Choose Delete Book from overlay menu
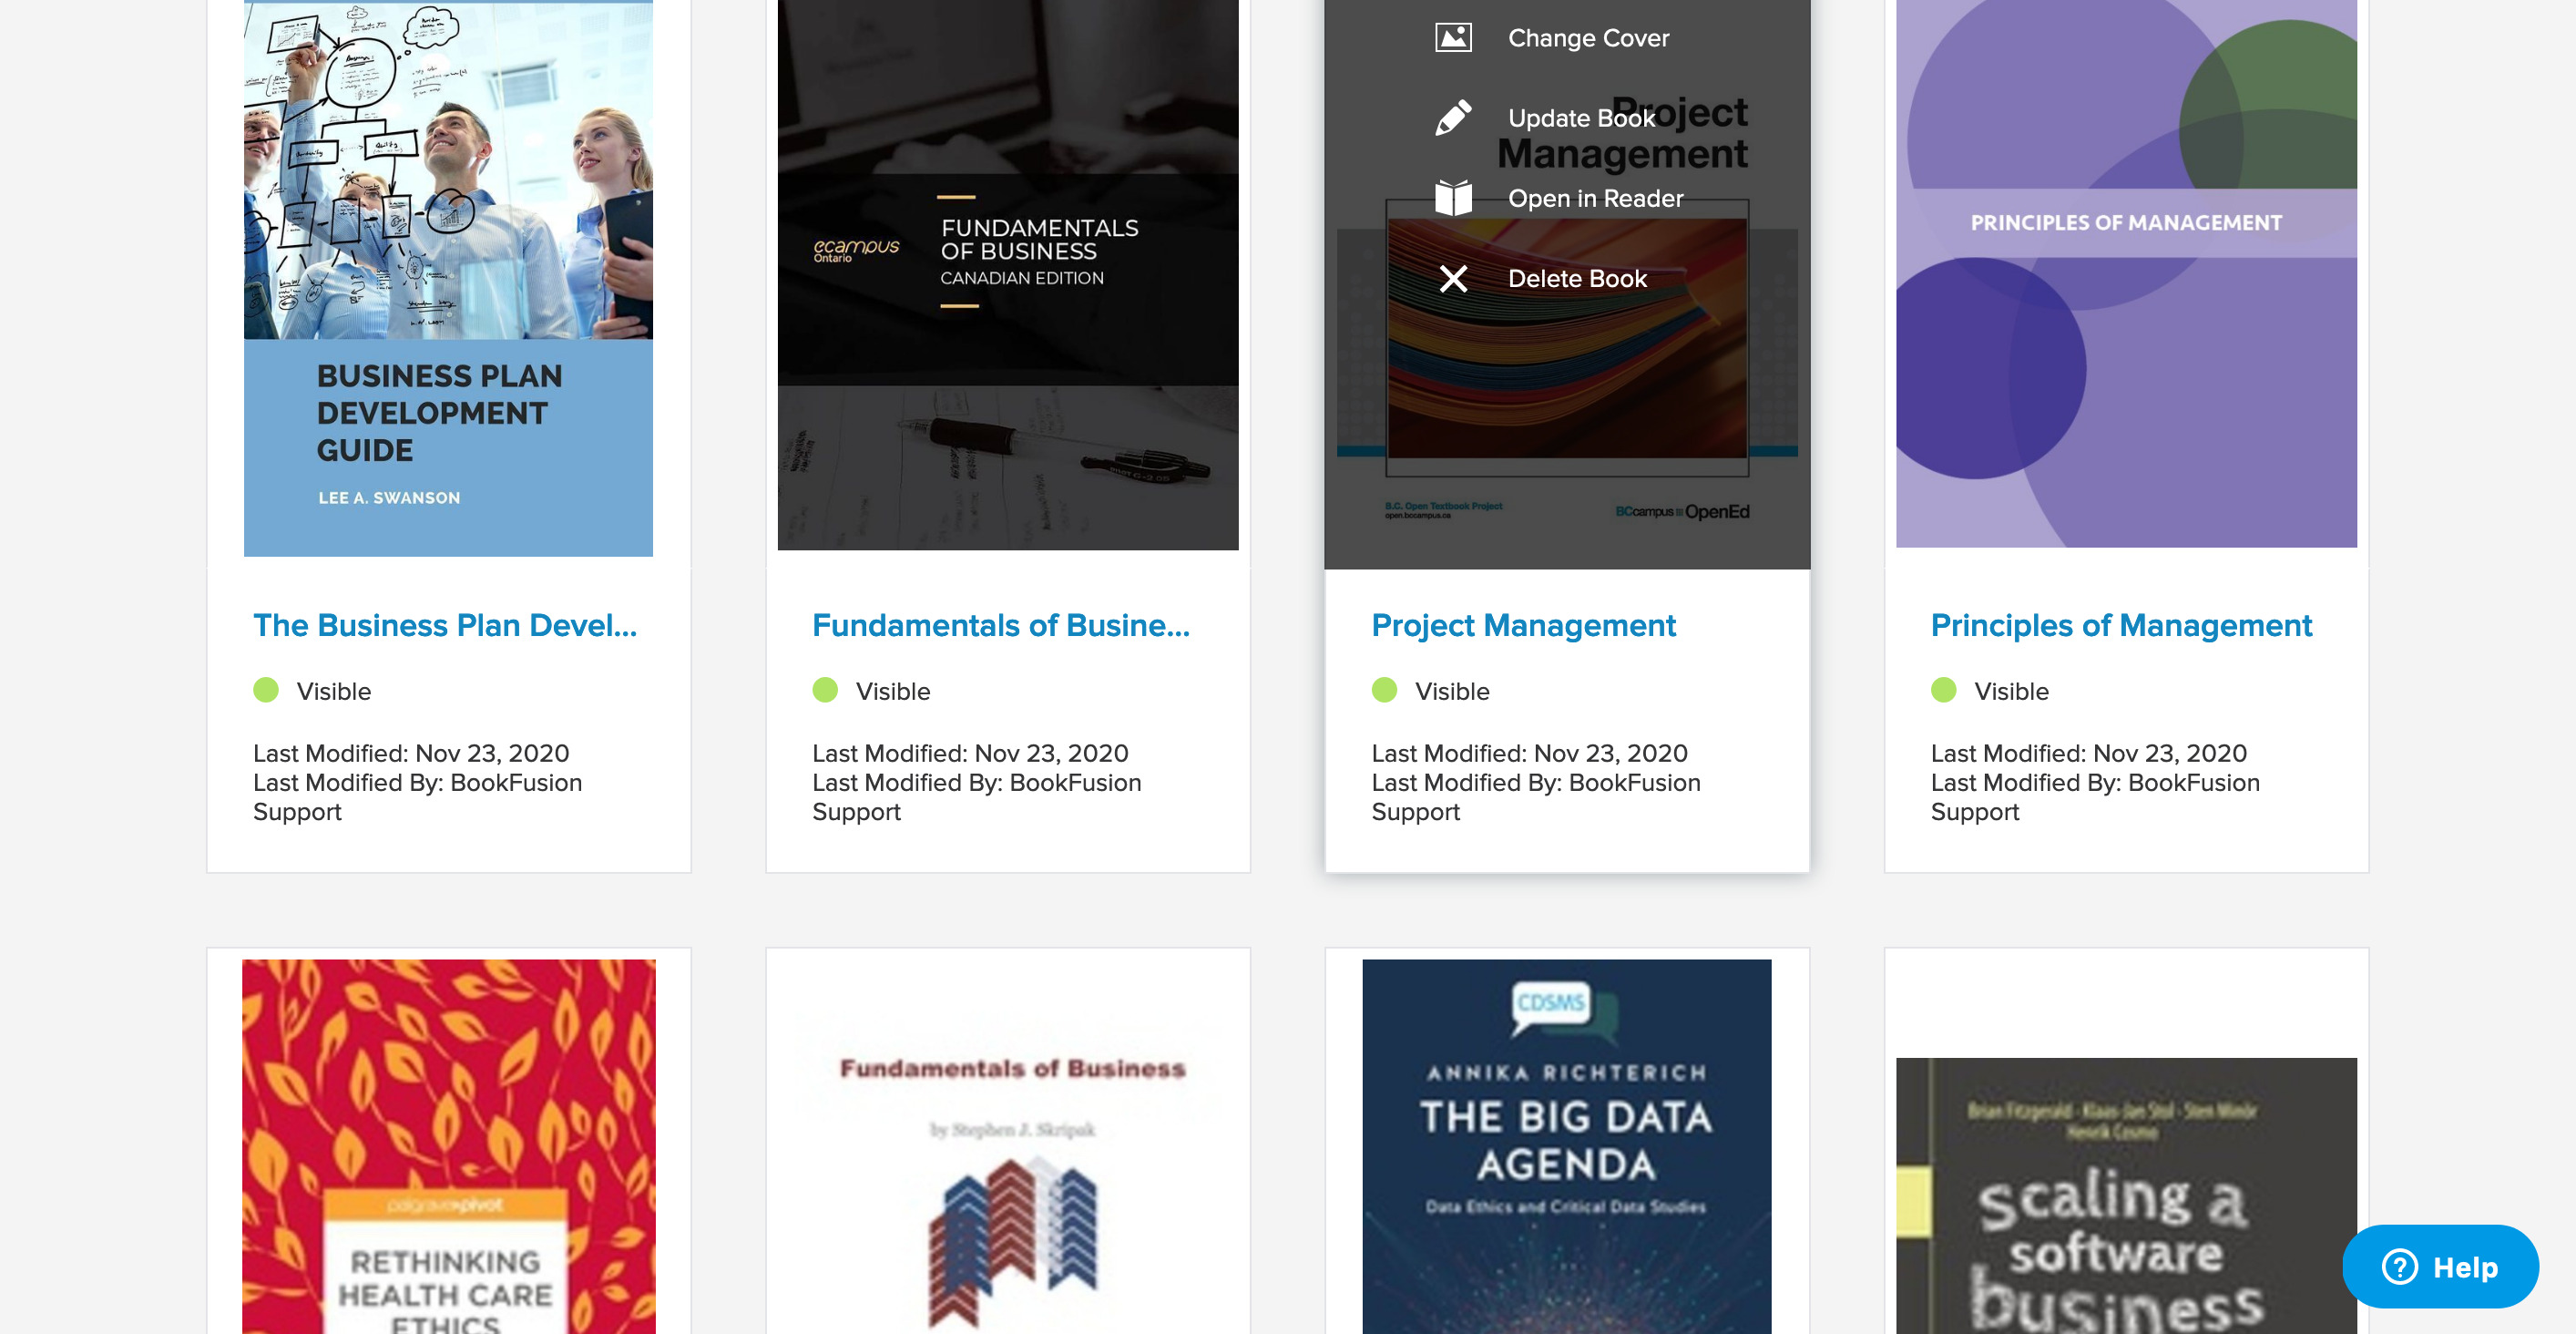This screenshot has height=1334, width=2576. 1577,278
